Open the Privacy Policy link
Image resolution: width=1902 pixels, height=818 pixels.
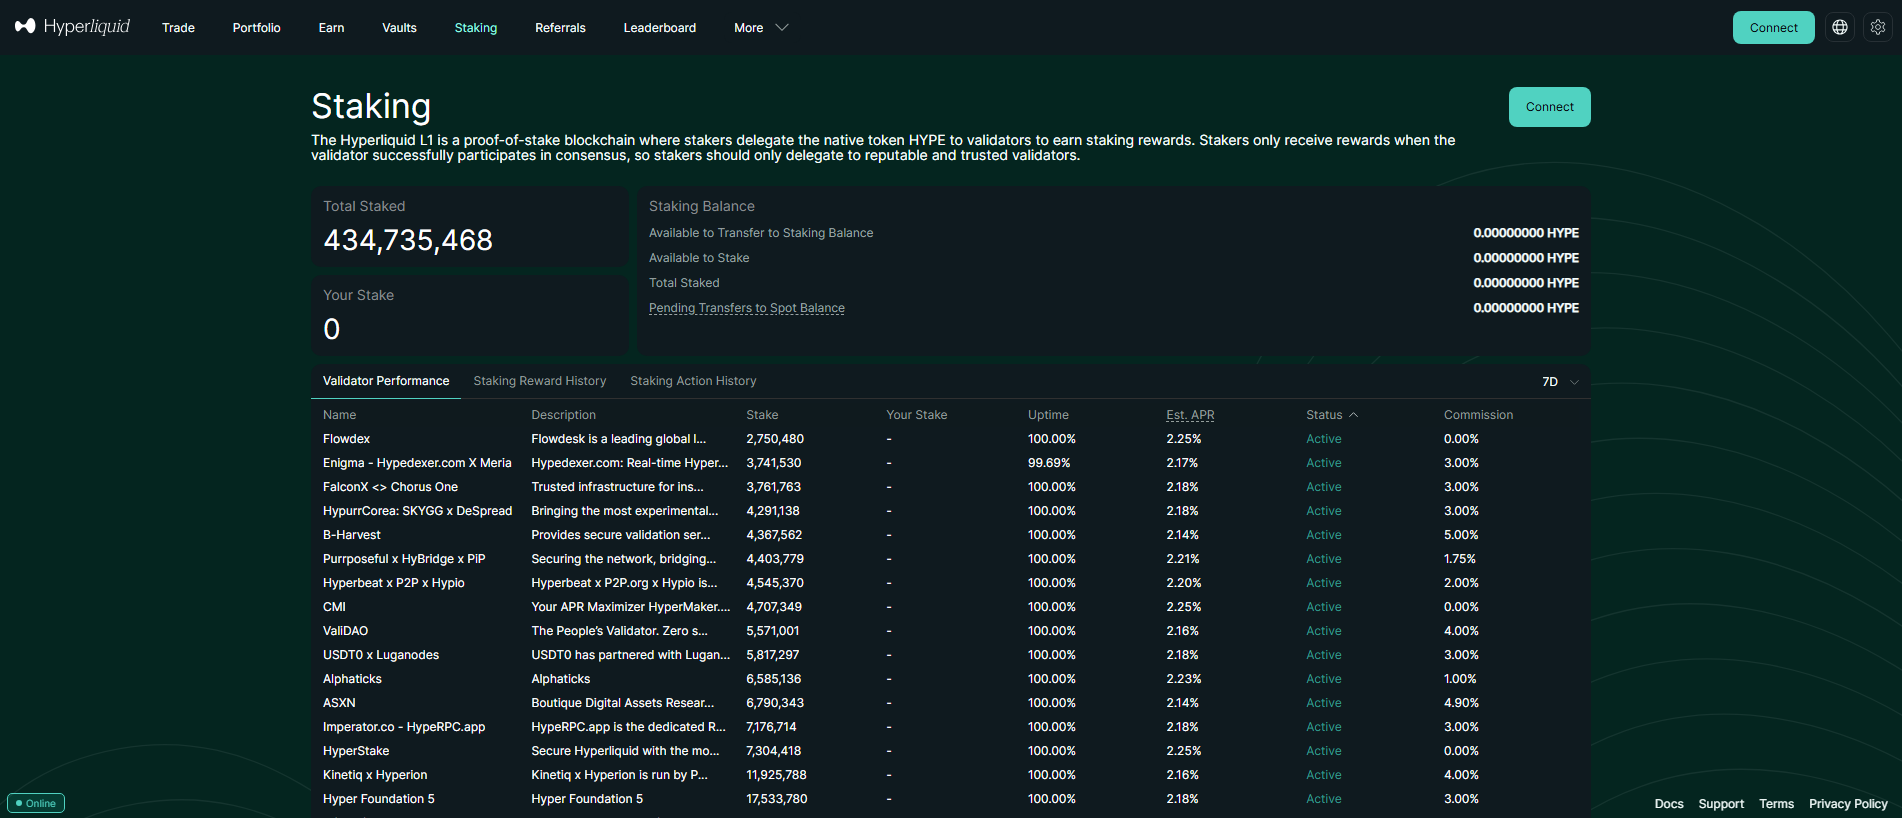(1848, 804)
